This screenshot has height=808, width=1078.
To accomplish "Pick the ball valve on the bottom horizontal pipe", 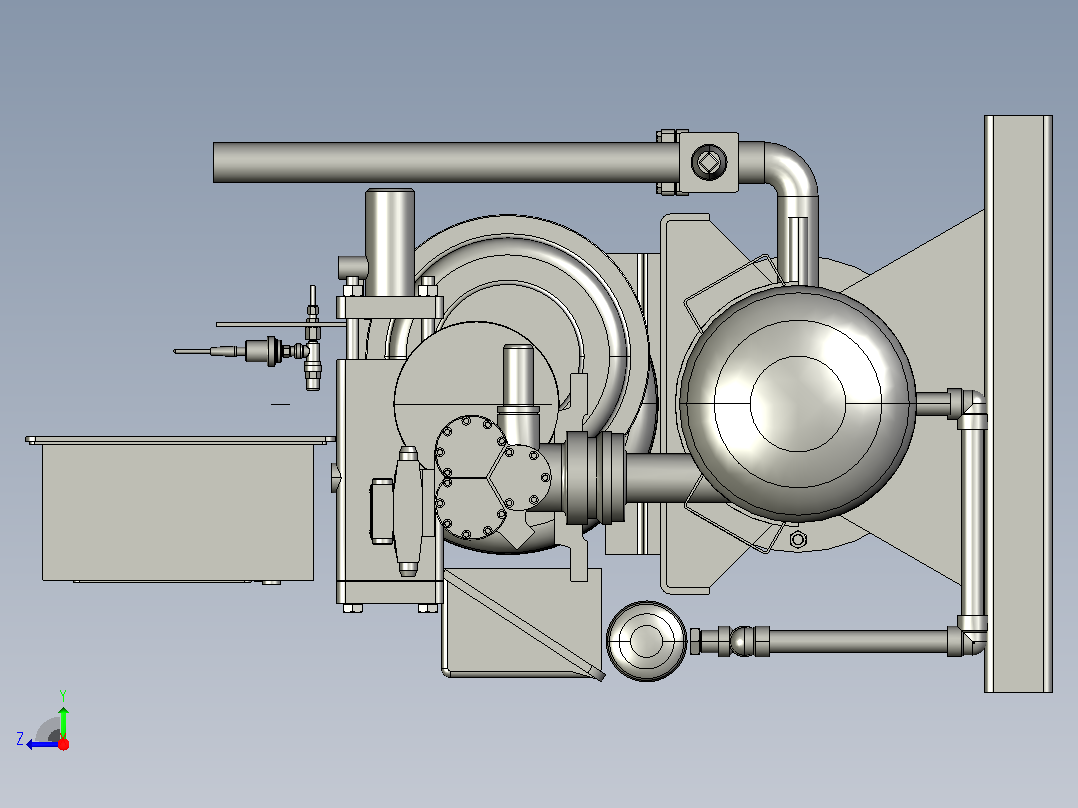I will pyautogui.click(x=742, y=641).
